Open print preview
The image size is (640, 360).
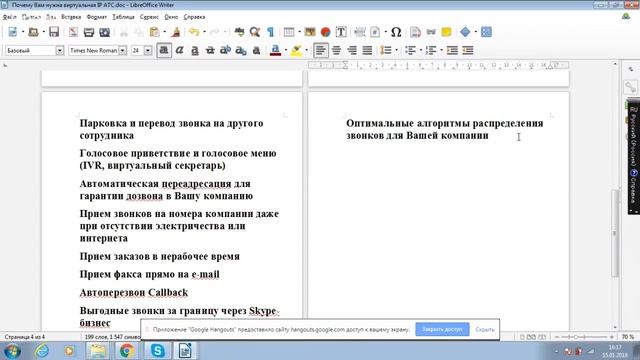pos(104,32)
